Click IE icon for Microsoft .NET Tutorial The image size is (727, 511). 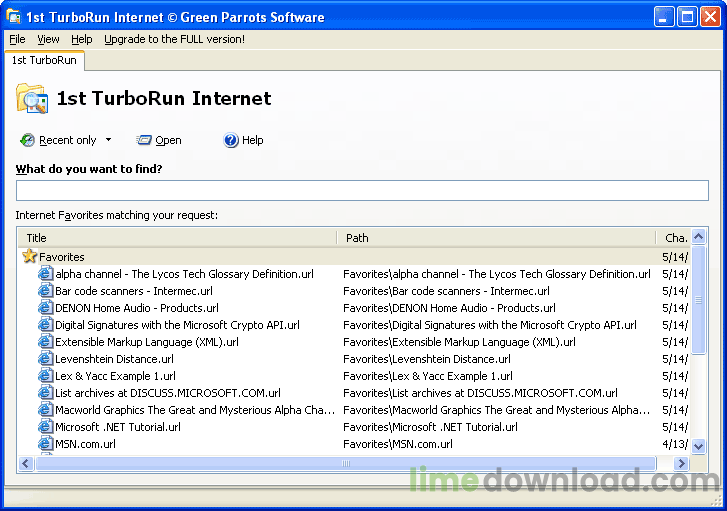coord(45,427)
